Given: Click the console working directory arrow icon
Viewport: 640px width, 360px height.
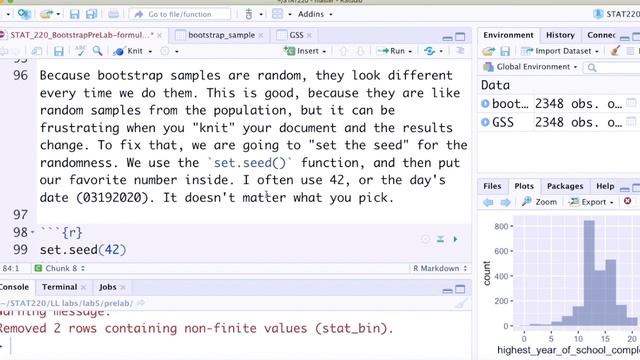Looking at the screenshot, I should coord(141,303).
